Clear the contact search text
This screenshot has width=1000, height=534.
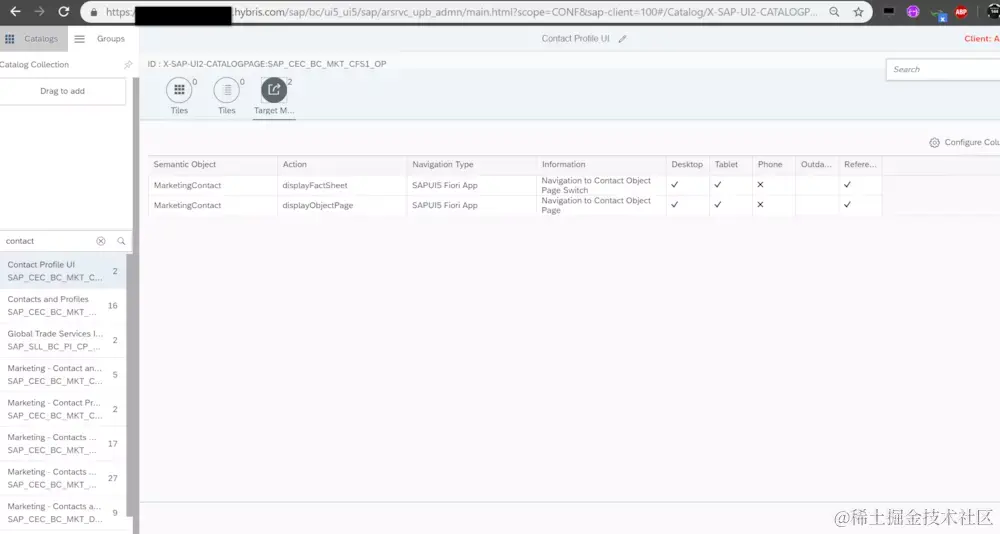coord(101,241)
